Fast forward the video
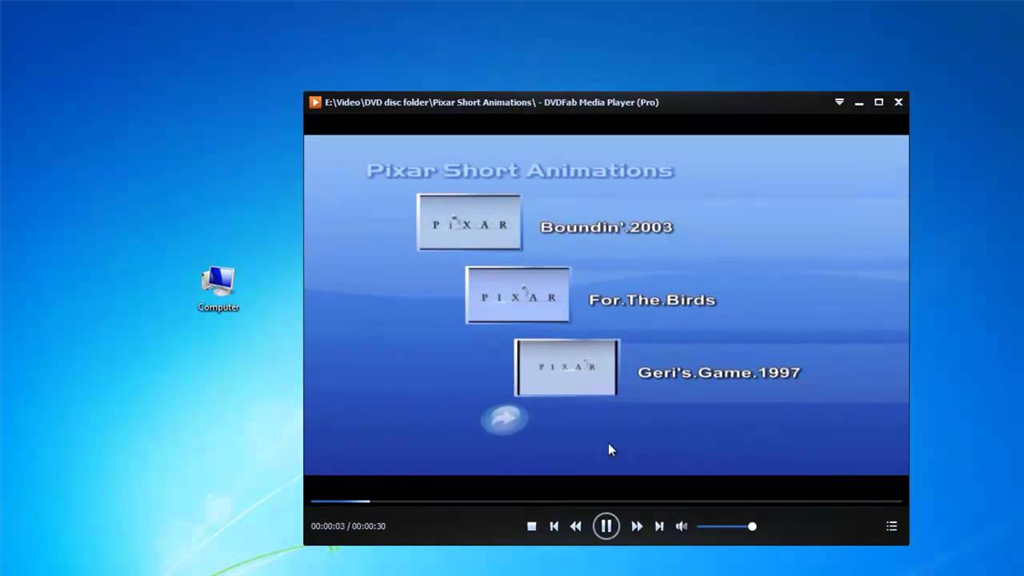 [x=637, y=526]
